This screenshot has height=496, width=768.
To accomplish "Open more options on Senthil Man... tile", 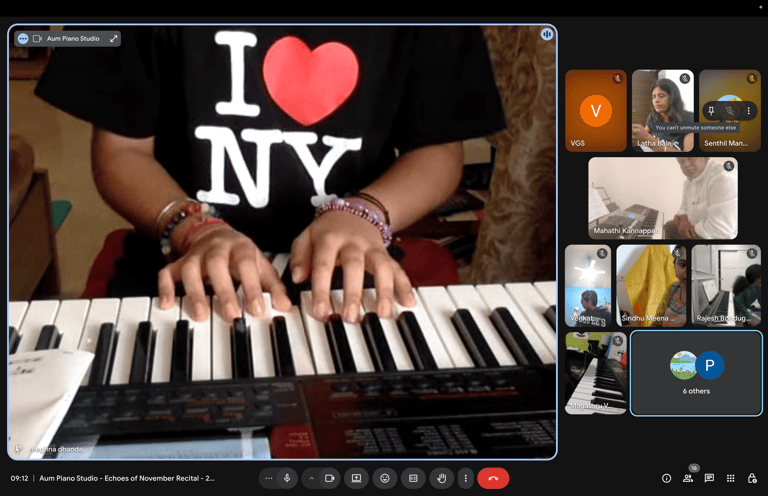I will [x=748, y=111].
